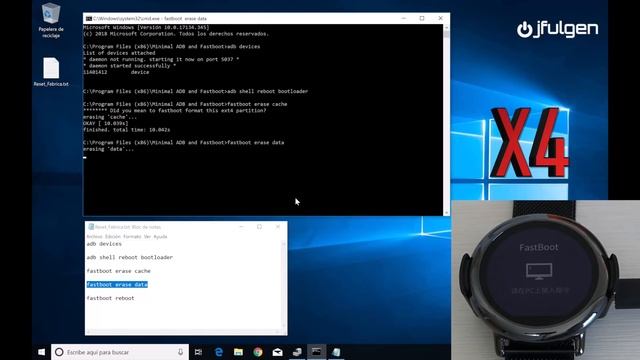Click 'adb shell reboot bootloader' line in Notepad

coord(129,257)
